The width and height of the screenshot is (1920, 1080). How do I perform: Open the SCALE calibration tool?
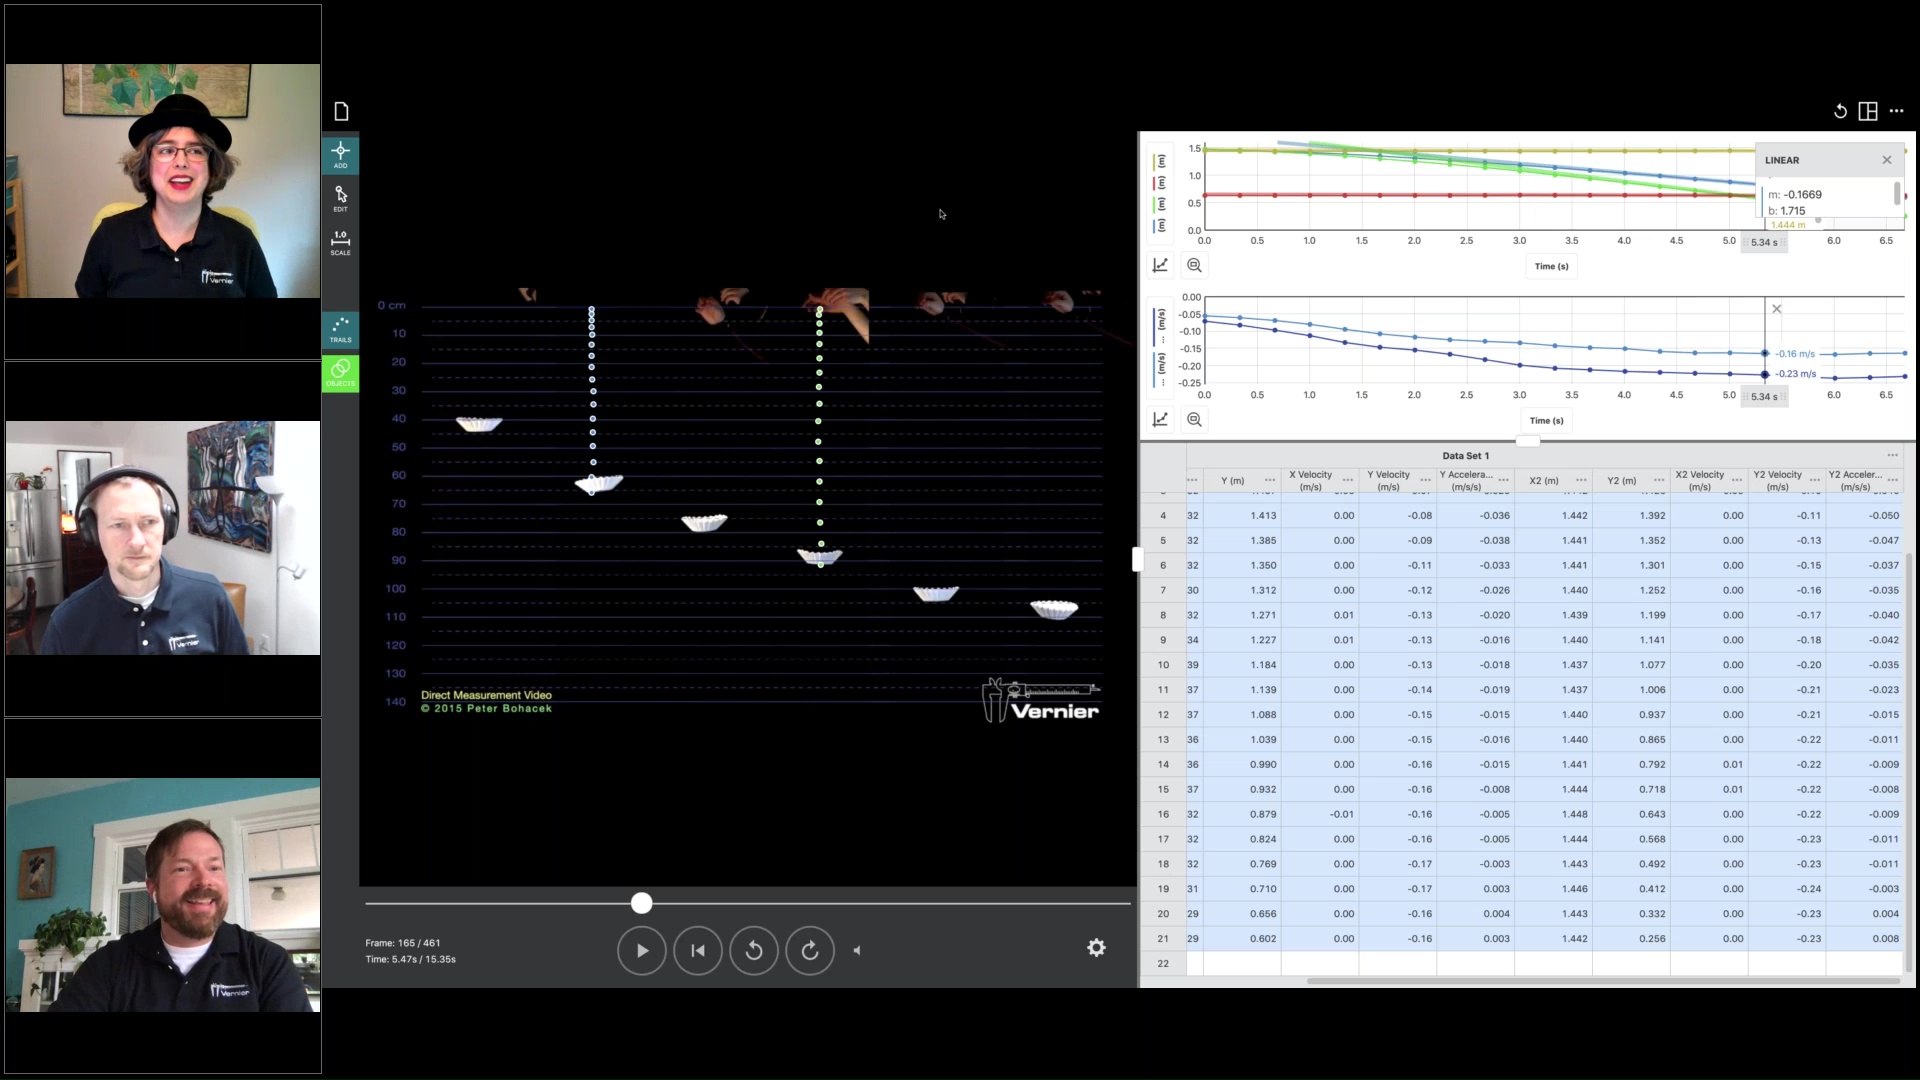point(340,241)
